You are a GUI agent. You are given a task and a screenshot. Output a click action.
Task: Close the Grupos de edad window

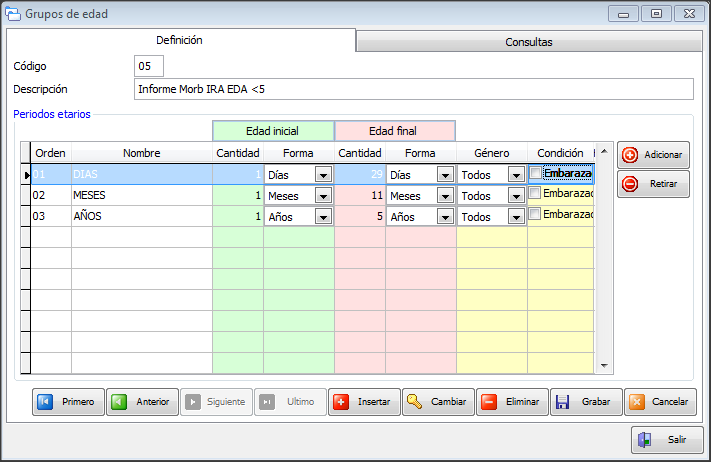689,14
